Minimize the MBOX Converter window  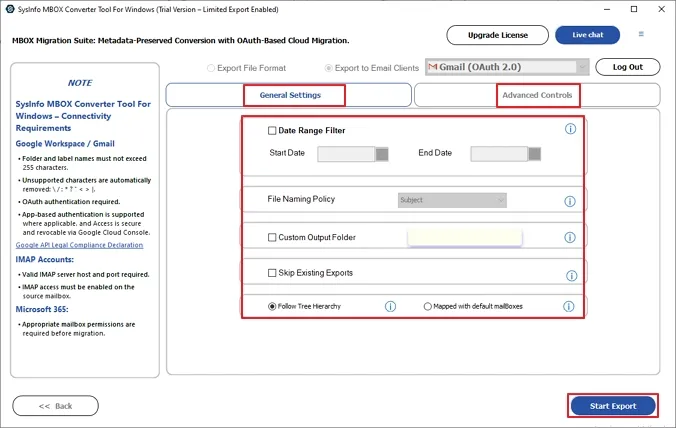pos(607,9)
